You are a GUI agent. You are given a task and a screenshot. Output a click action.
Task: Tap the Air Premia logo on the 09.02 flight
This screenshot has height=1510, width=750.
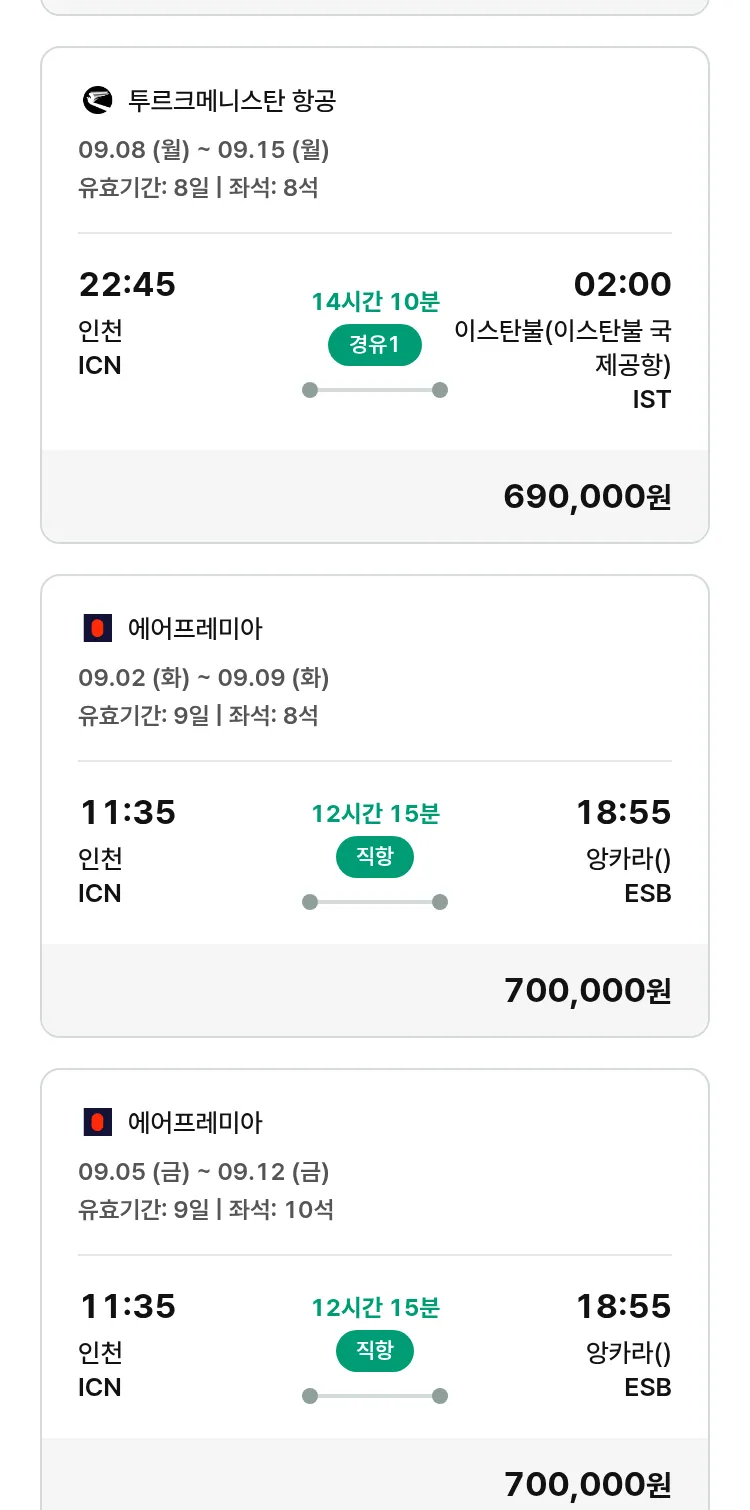pyautogui.click(x=97, y=628)
